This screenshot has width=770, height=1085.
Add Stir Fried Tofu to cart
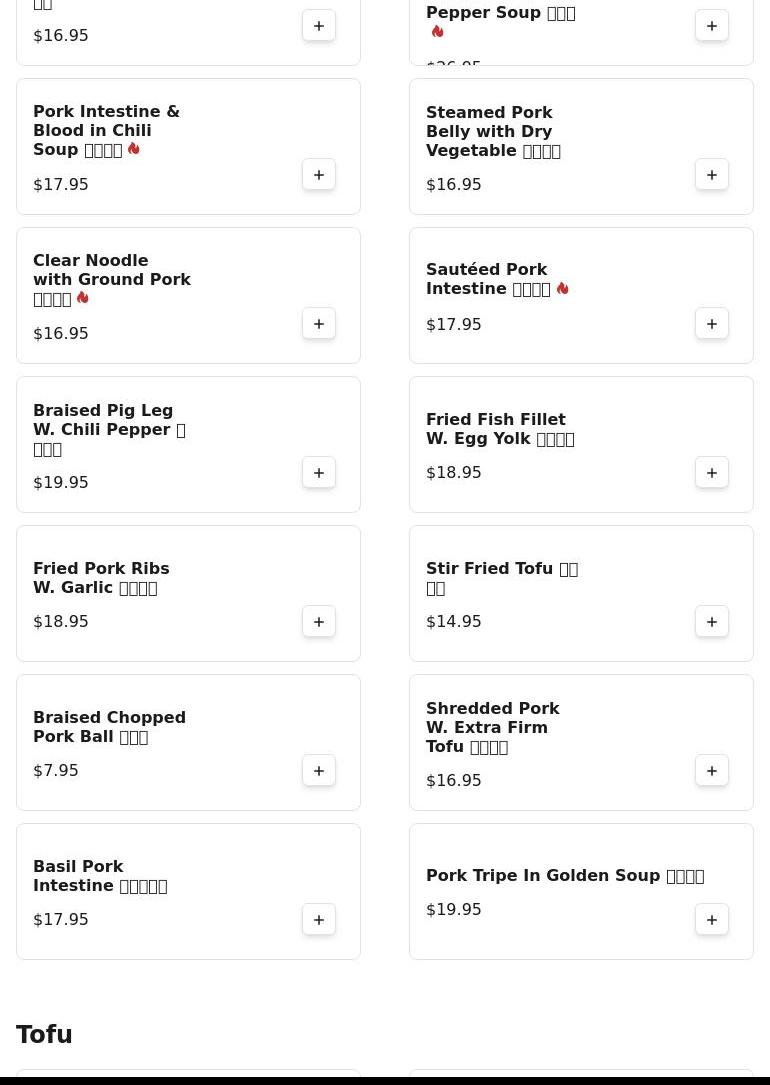(x=712, y=621)
